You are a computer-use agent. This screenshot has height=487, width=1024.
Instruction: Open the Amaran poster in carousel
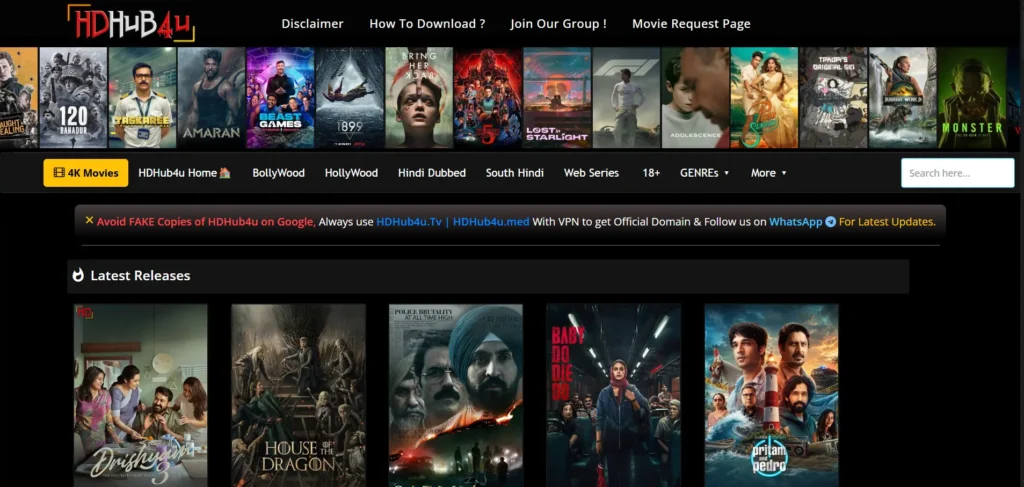(x=212, y=97)
